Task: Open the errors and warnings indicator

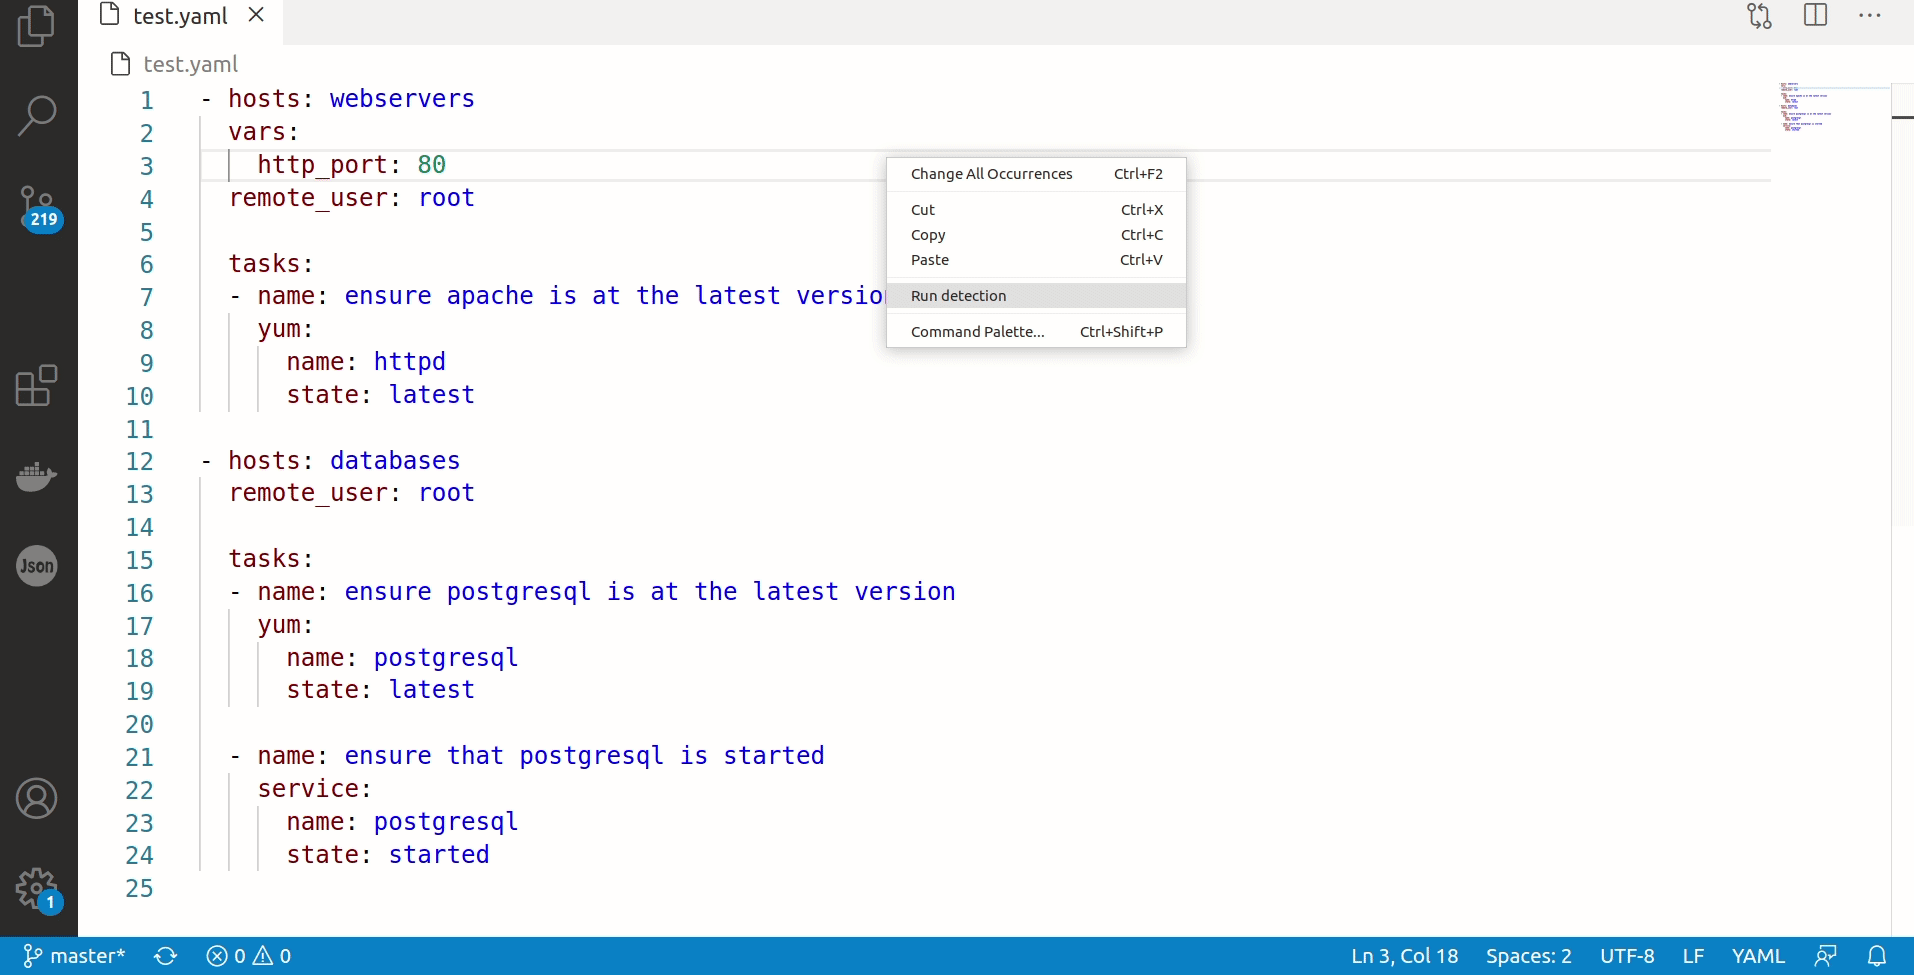Action: pos(249,956)
